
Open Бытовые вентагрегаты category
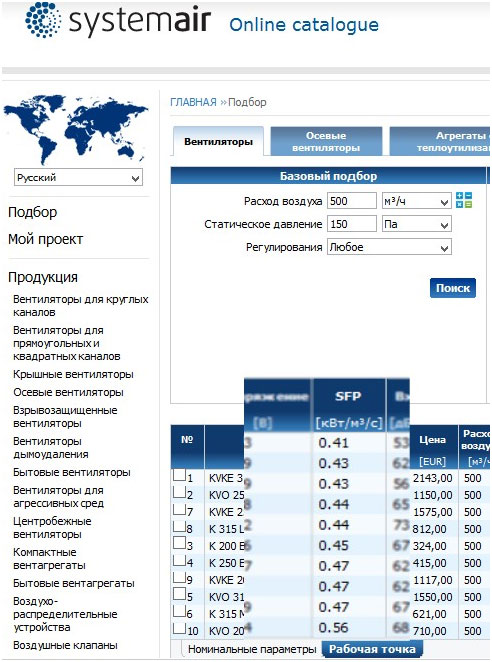click(74, 583)
